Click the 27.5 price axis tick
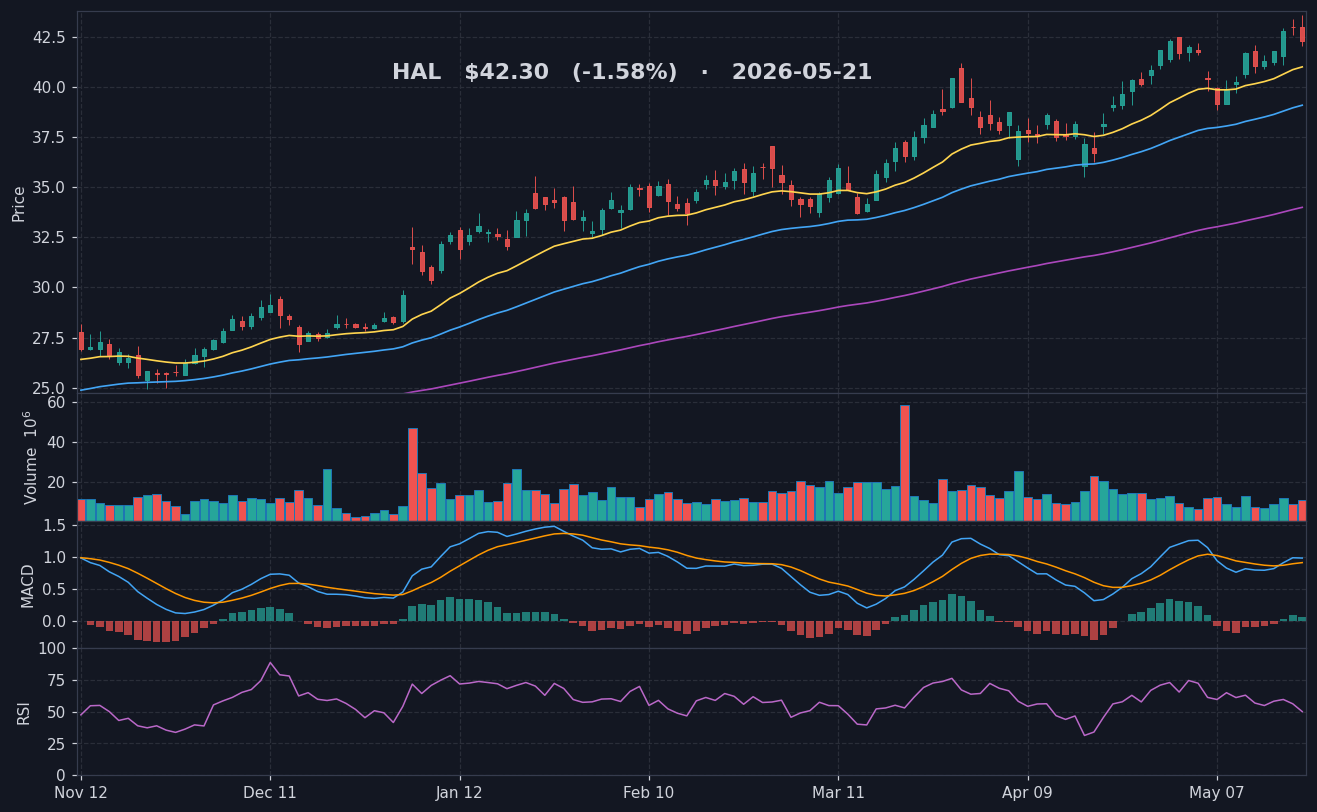The width and height of the screenshot is (1317, 812). pos(49,338)
